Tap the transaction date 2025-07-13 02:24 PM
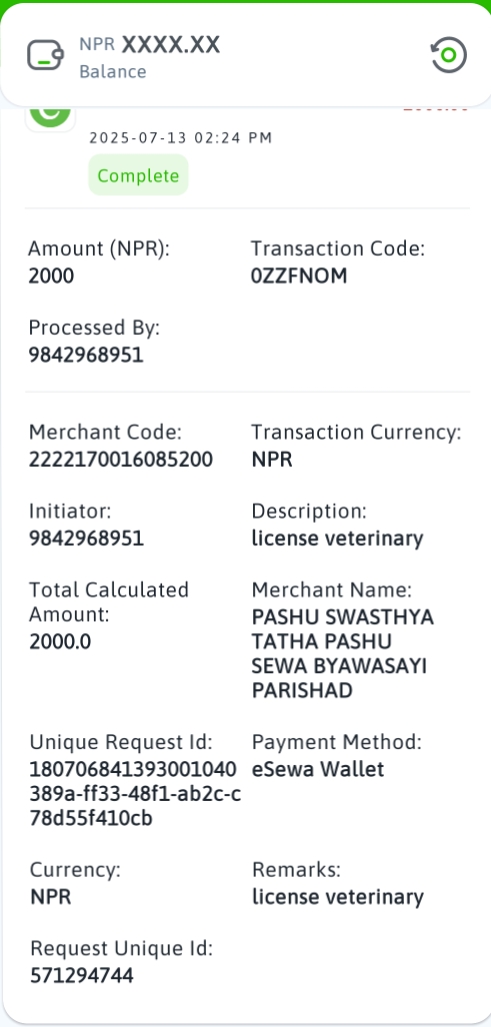Viewport: 491px width, 1027px height. [x=181, y=138]
